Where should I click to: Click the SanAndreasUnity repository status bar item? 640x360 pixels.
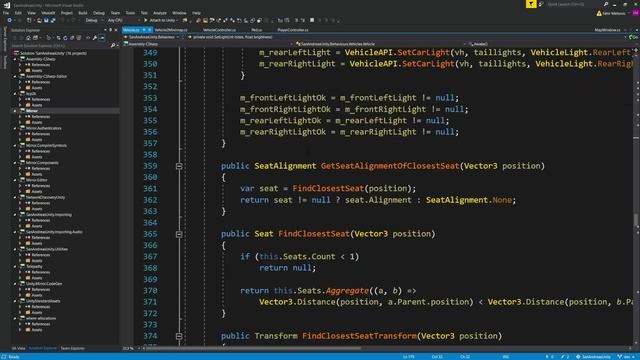click(593, 357)
